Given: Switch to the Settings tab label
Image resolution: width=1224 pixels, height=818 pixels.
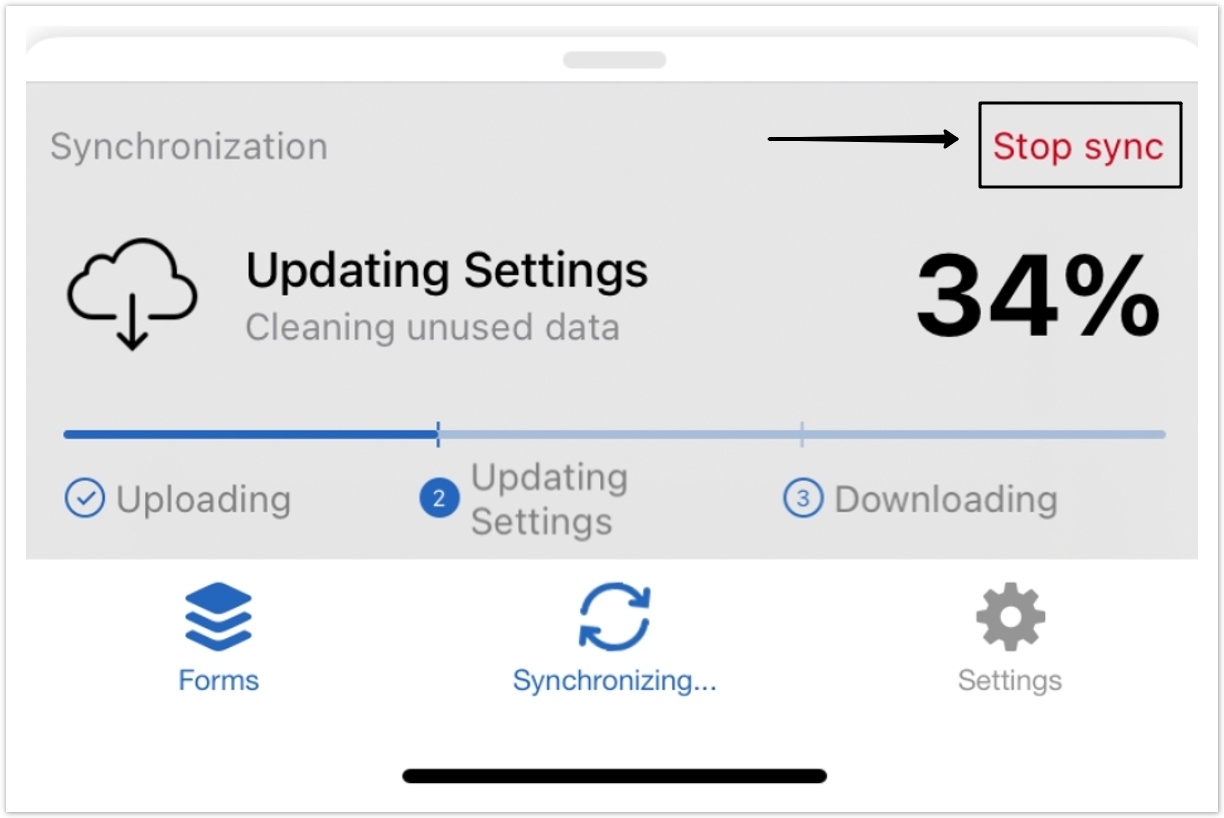Looking at the screenshot, I should point(1010,681).
